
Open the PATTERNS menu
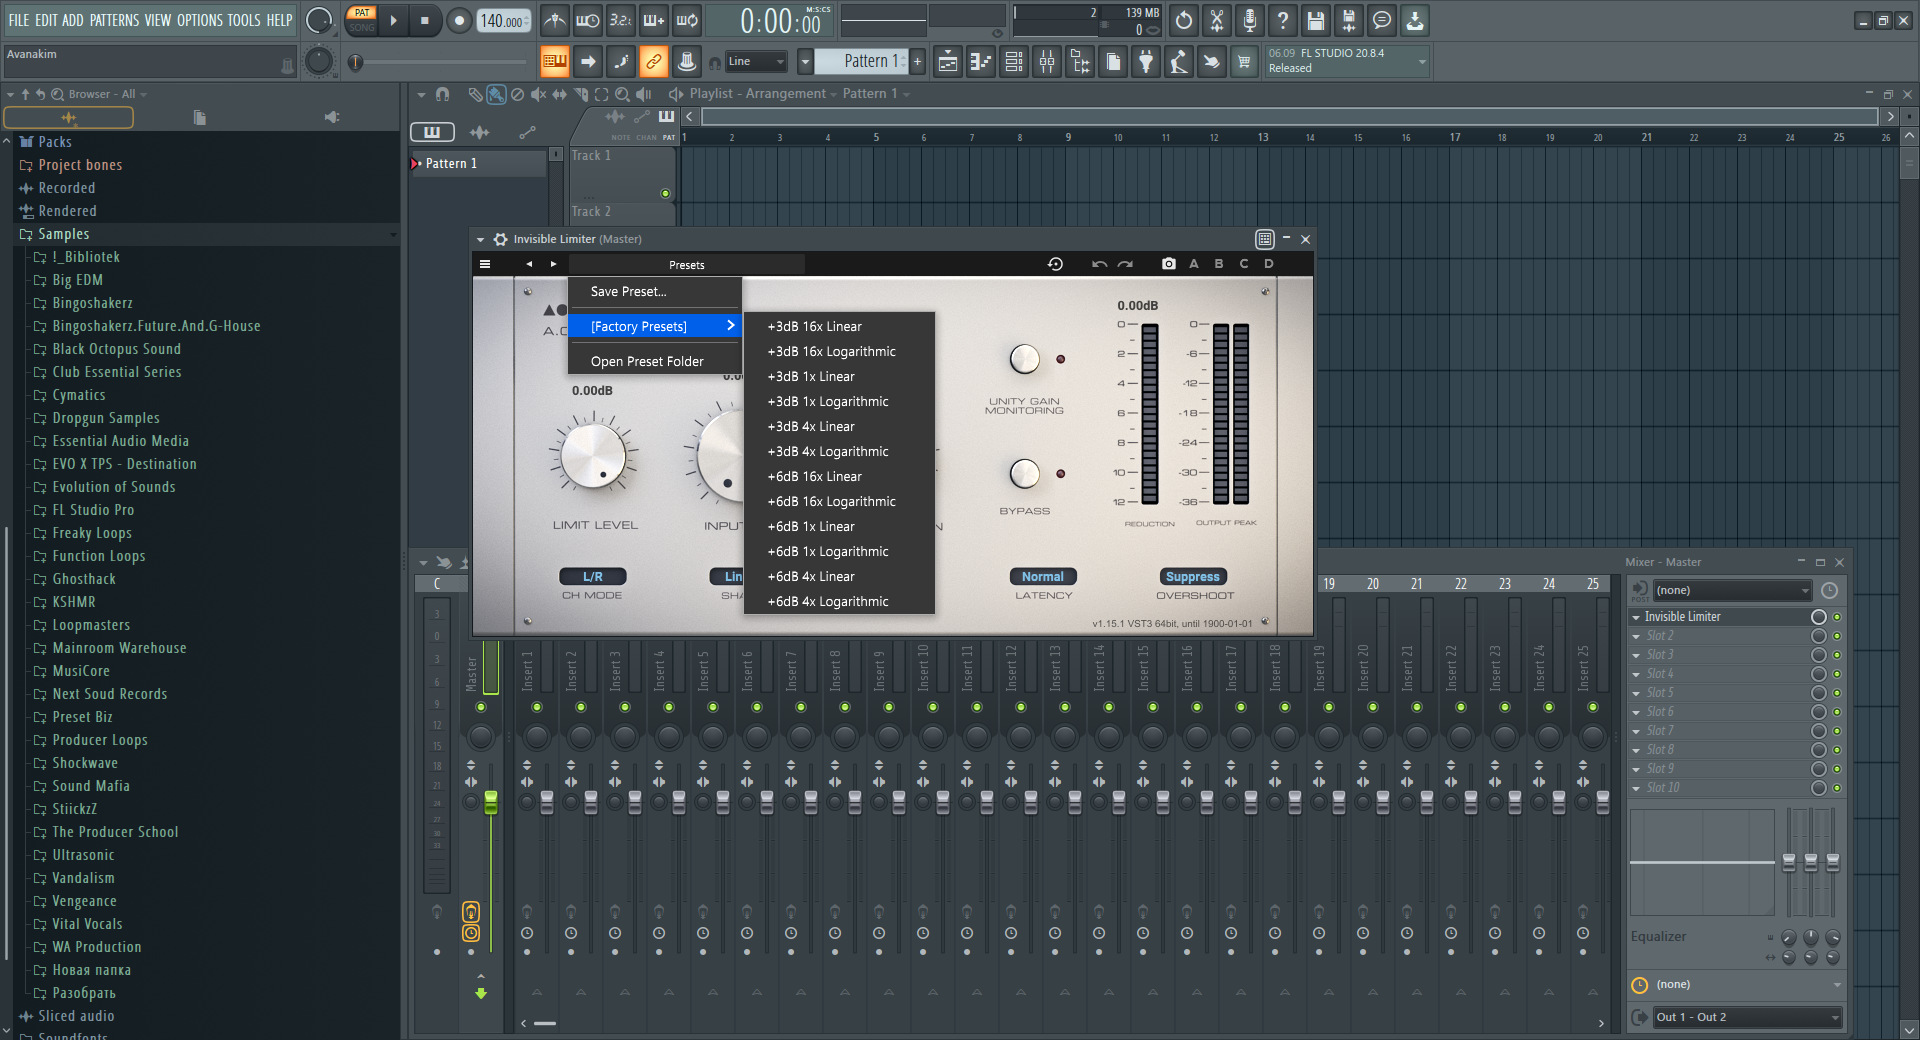pyautogui.click(x=114, y=20)
